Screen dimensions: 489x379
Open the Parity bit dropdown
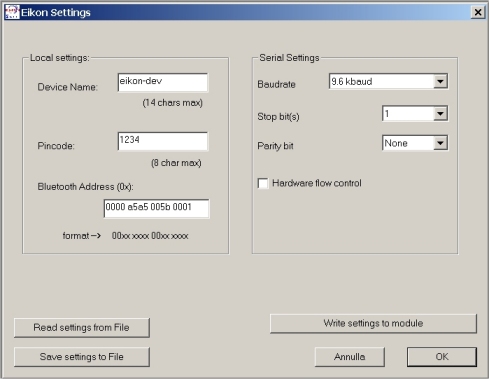click(440, 143)
